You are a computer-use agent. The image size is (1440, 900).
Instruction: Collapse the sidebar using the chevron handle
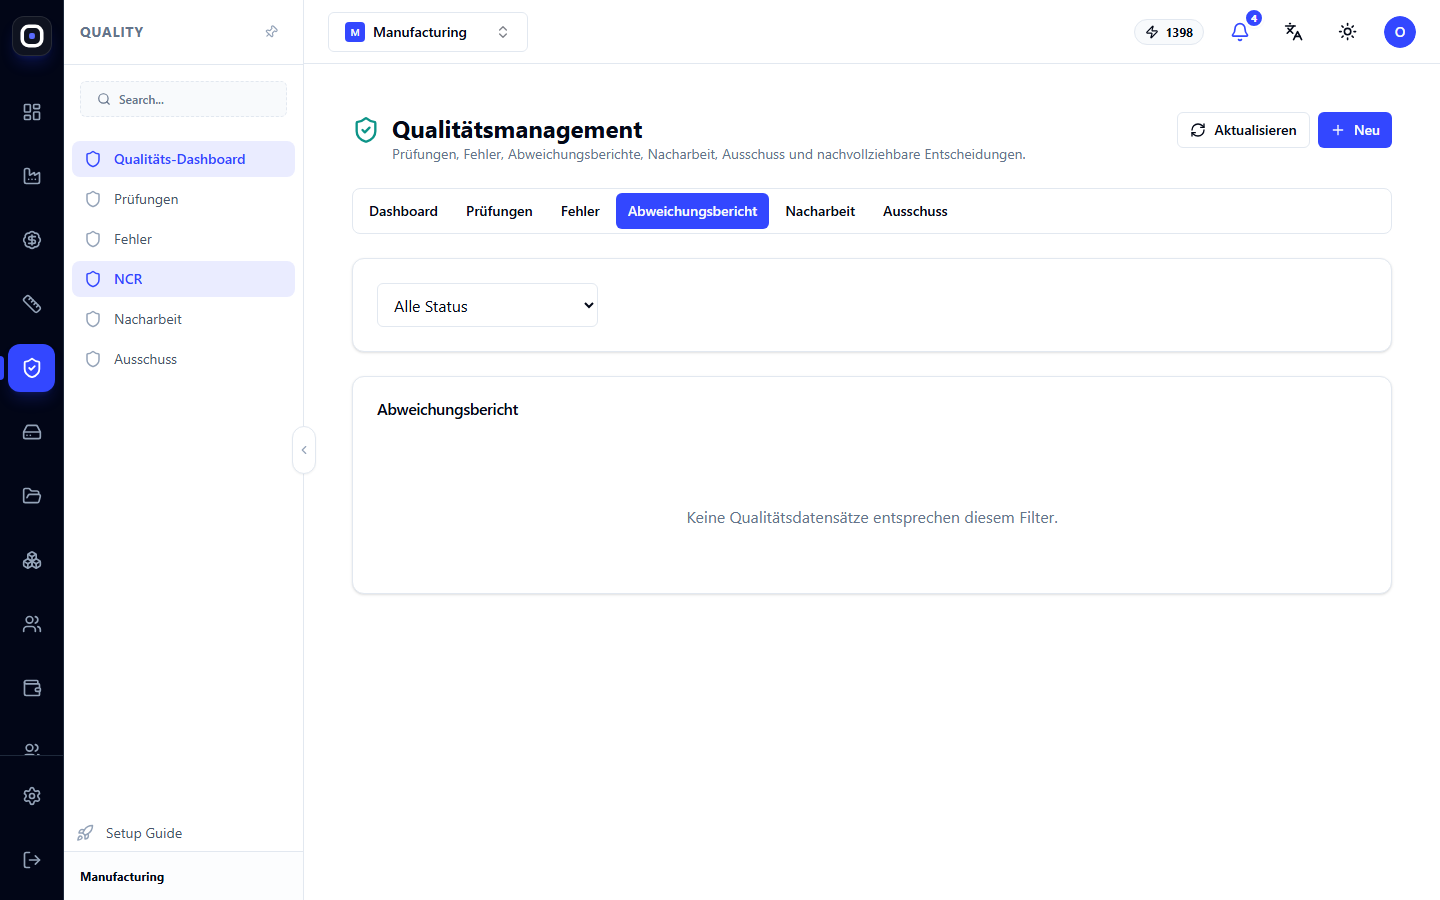click(304, 450)
